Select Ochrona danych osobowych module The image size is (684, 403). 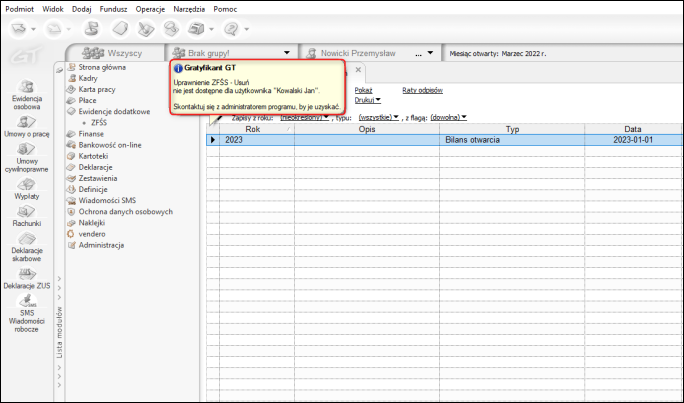coord(126,212)
